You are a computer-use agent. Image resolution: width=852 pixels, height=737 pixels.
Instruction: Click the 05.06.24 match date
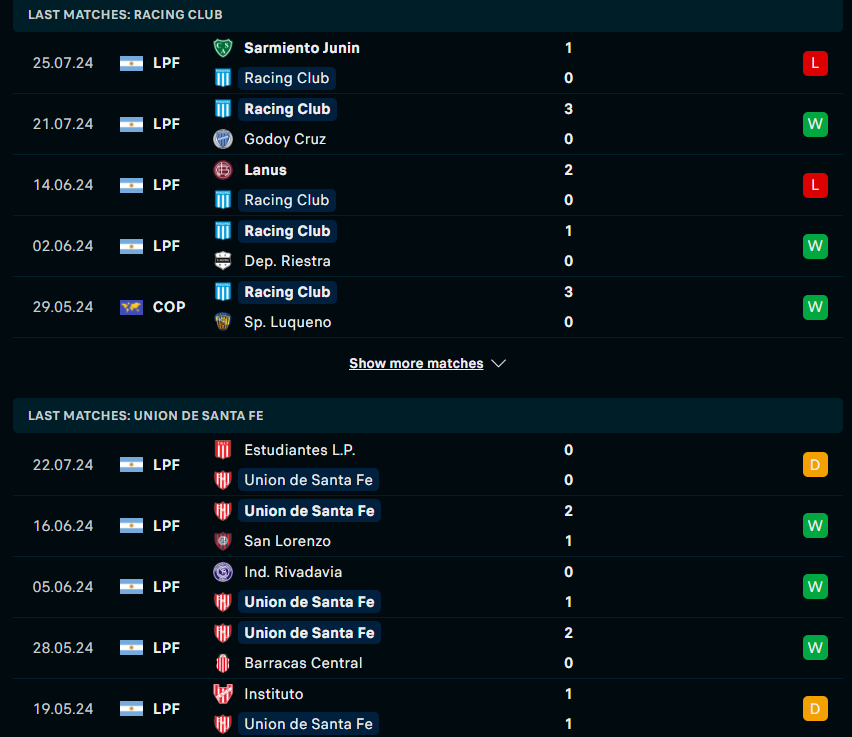pos(63,587)
